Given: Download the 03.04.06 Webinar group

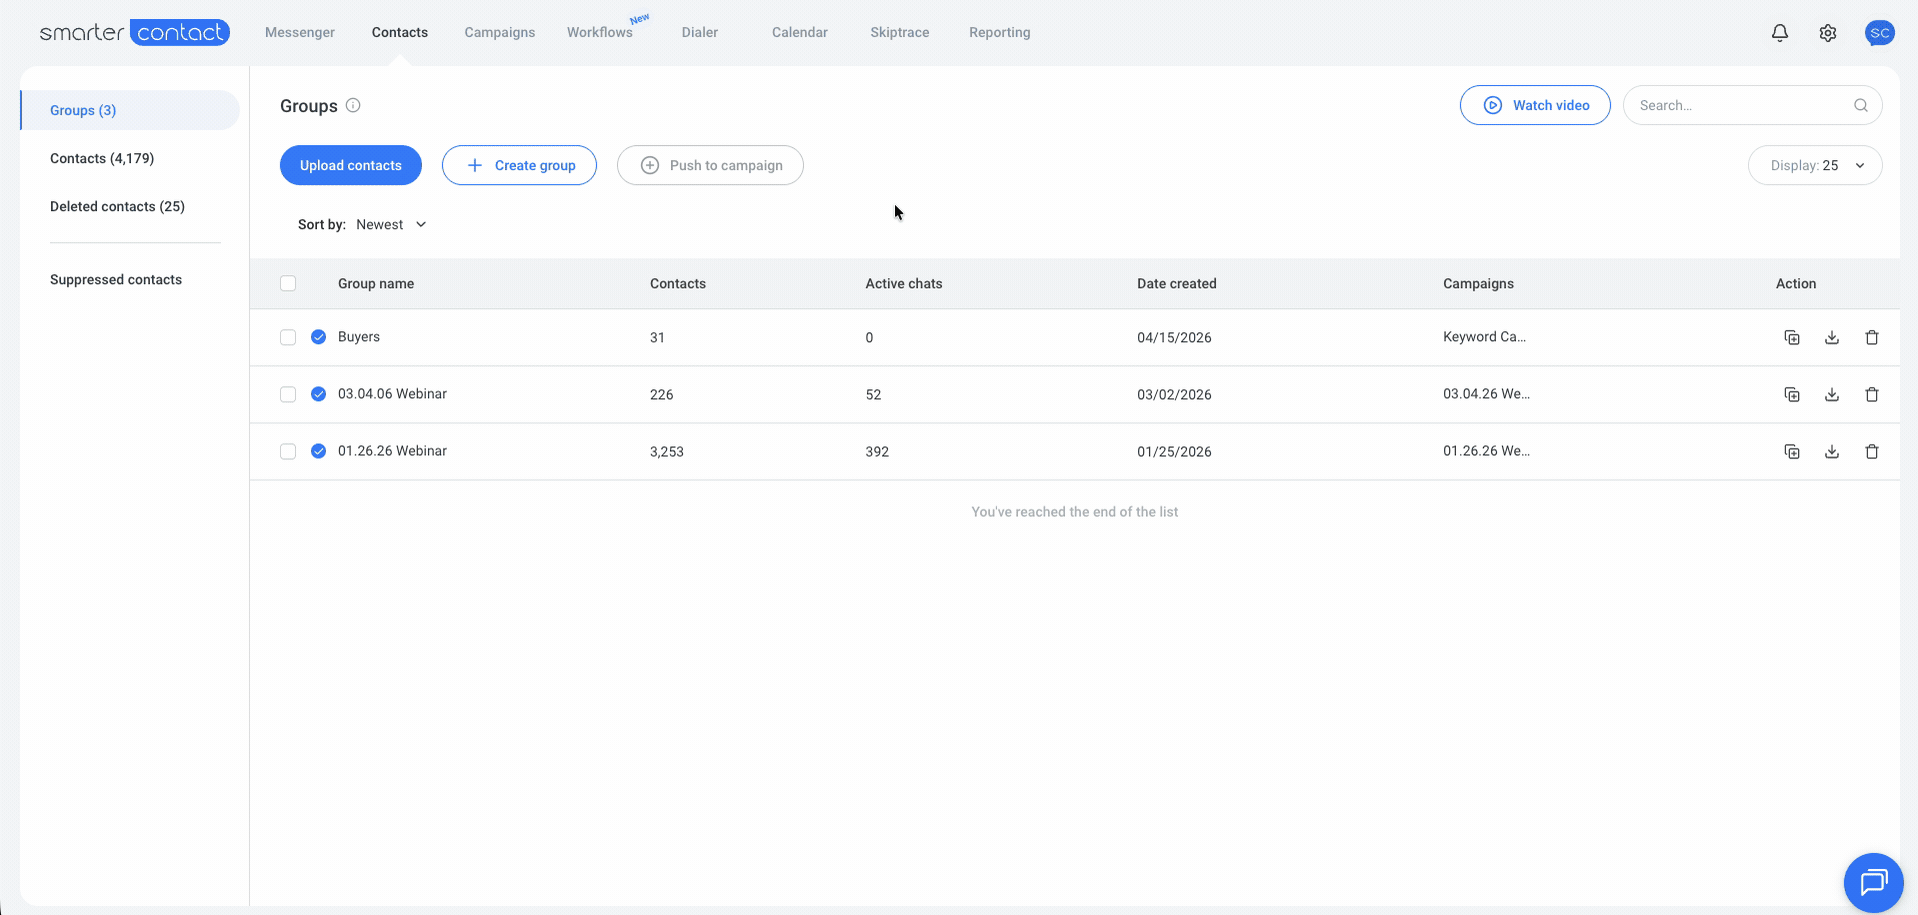Looking at the screenshot, I should tap(1832, 395).
